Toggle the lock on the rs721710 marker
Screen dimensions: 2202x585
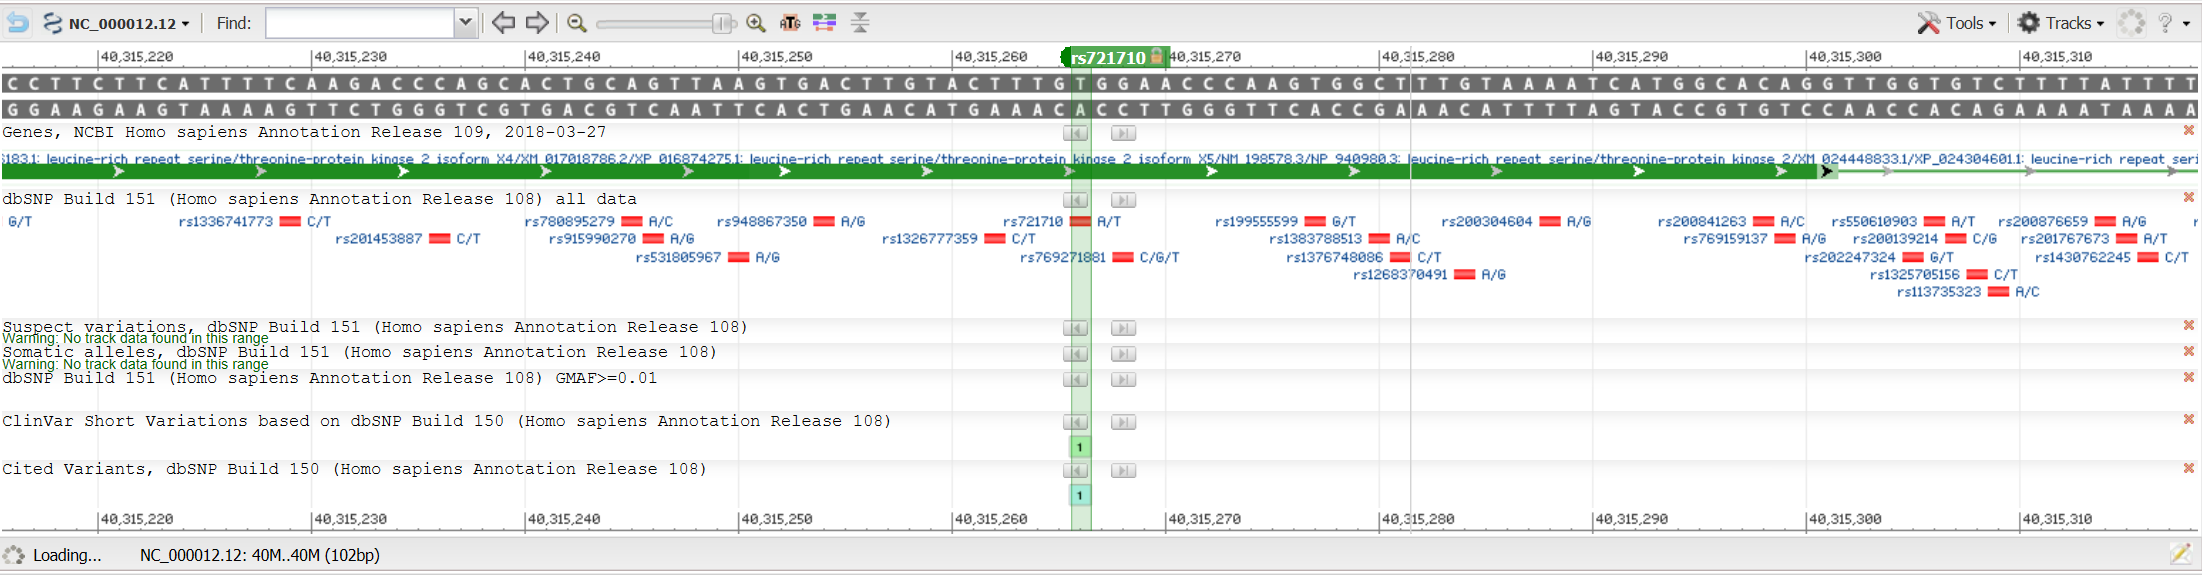click(1156, 57)
